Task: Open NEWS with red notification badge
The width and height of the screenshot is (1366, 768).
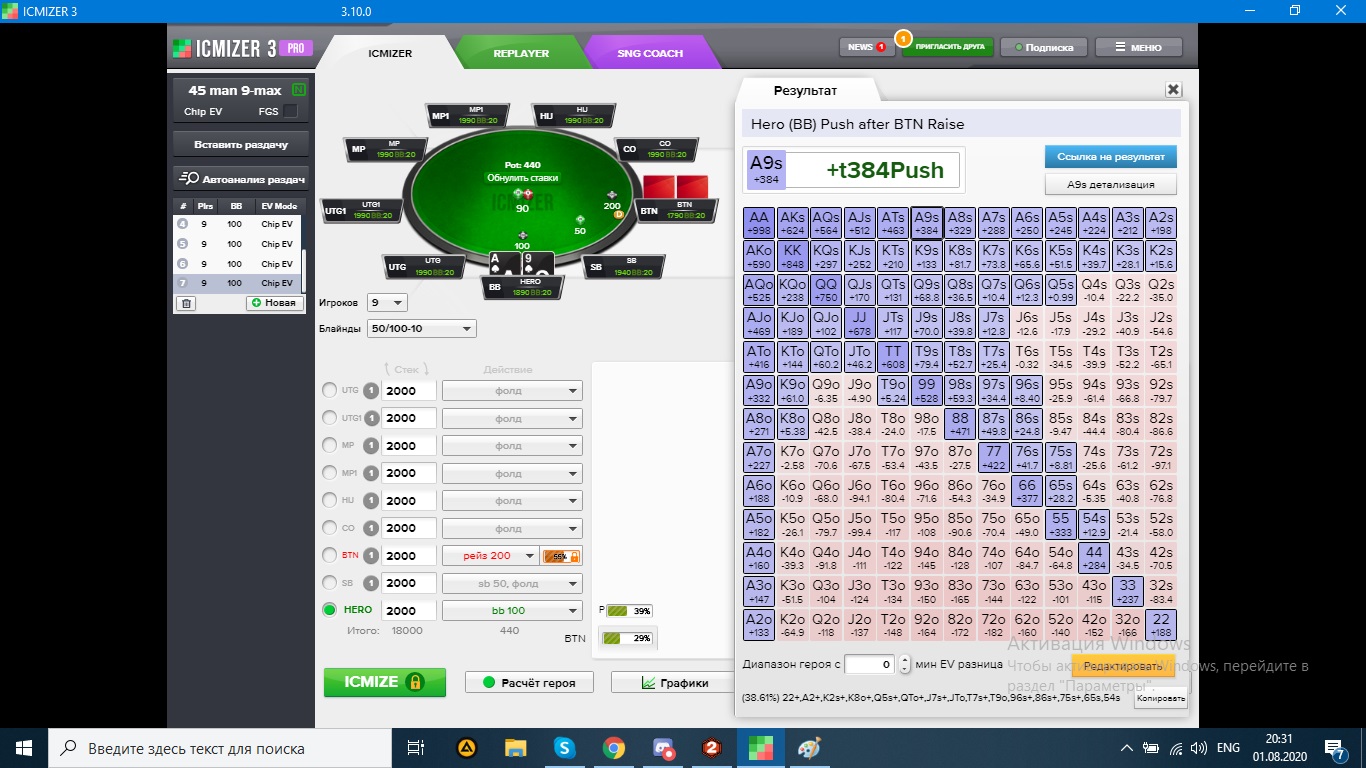Action: [x=866, y=47]
